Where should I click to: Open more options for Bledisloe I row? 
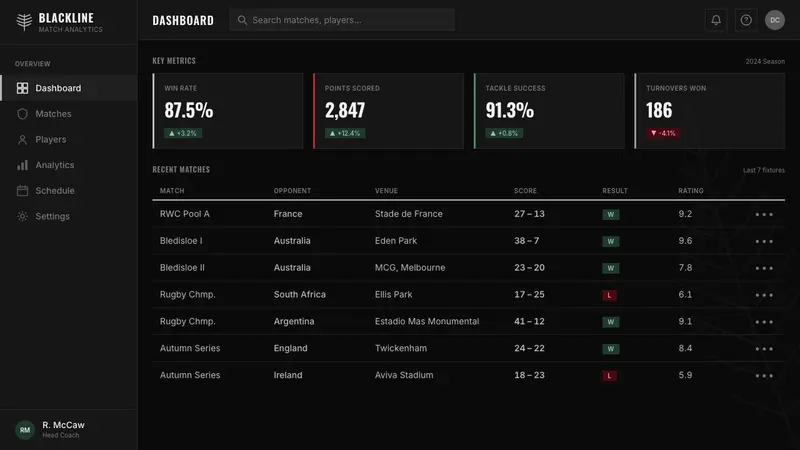[x=764, y=241]
